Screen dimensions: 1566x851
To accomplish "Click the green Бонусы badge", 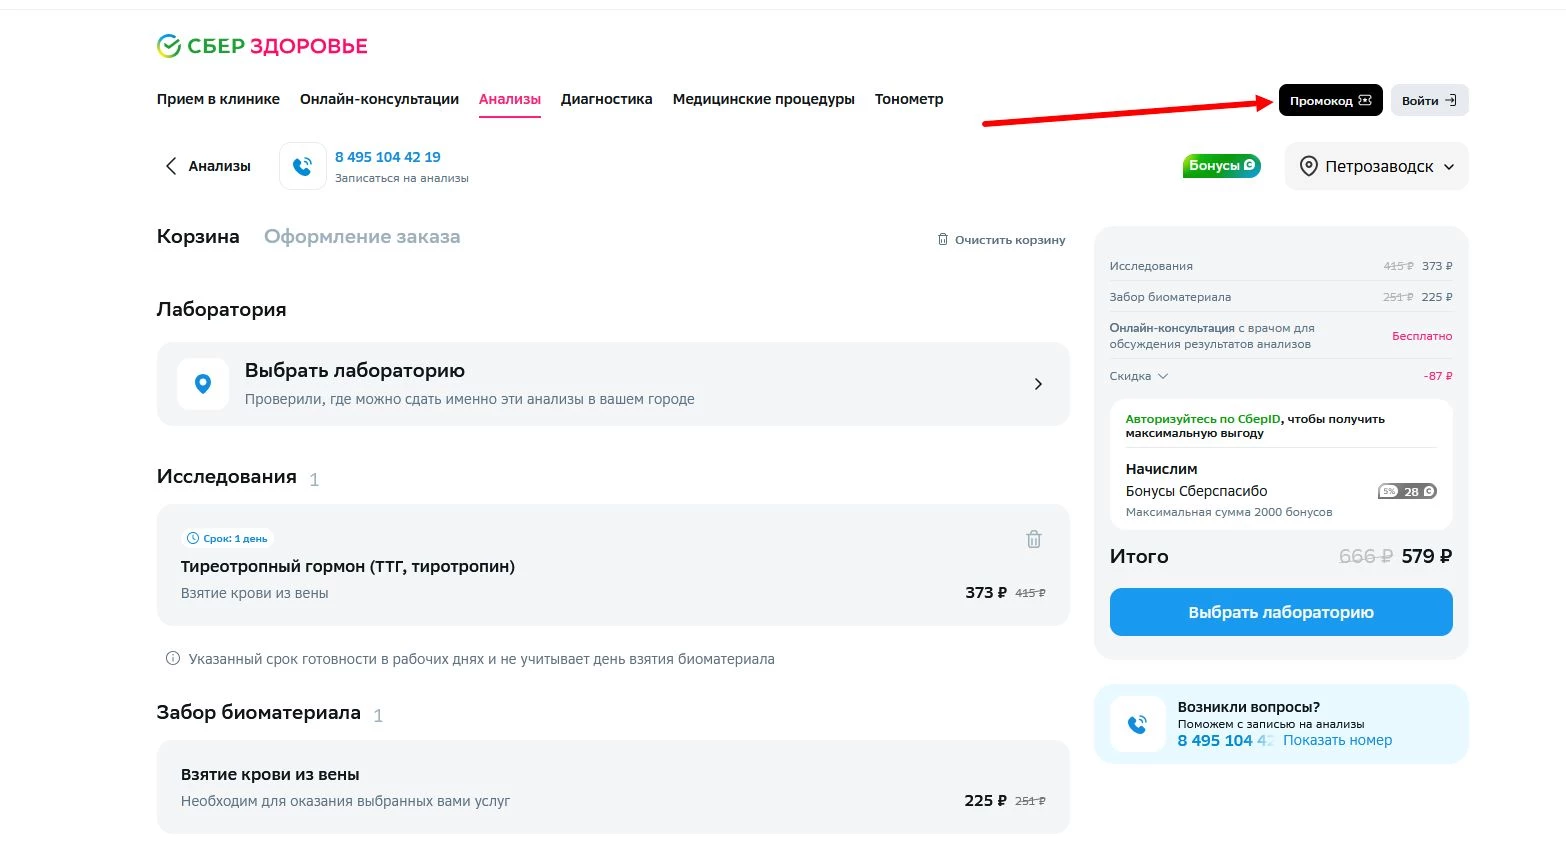I will tap(1221, 166).
